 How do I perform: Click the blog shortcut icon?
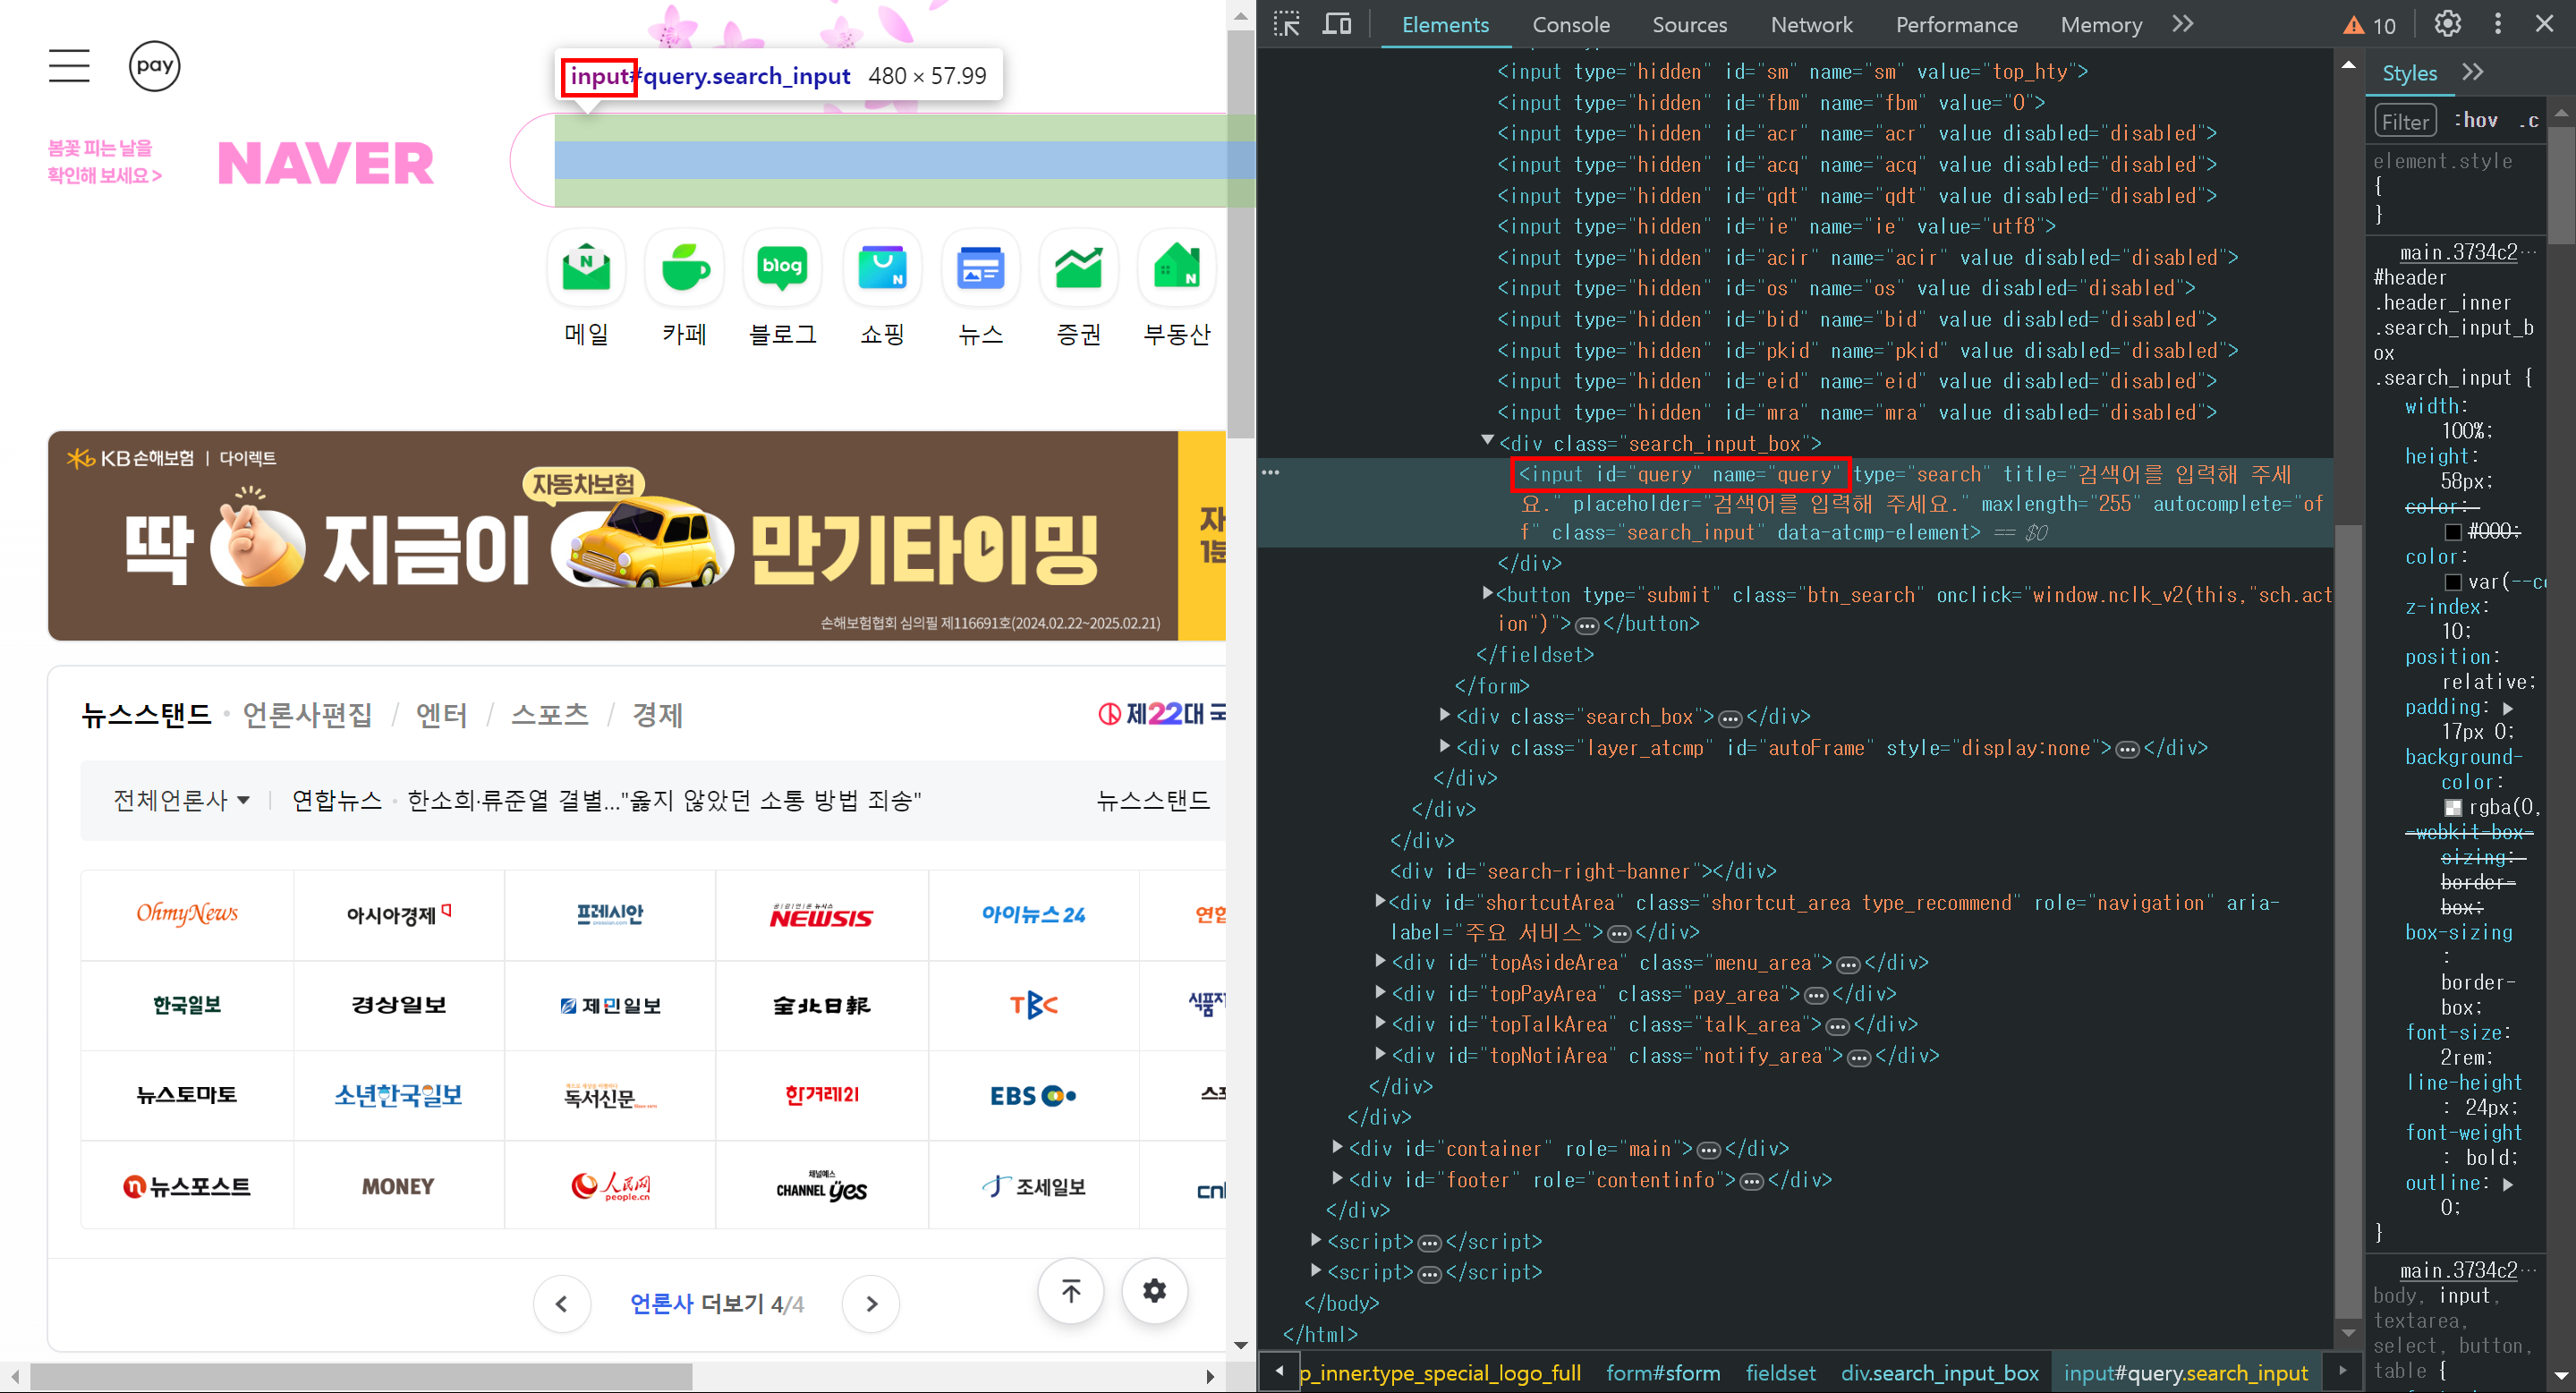point(782,268)
